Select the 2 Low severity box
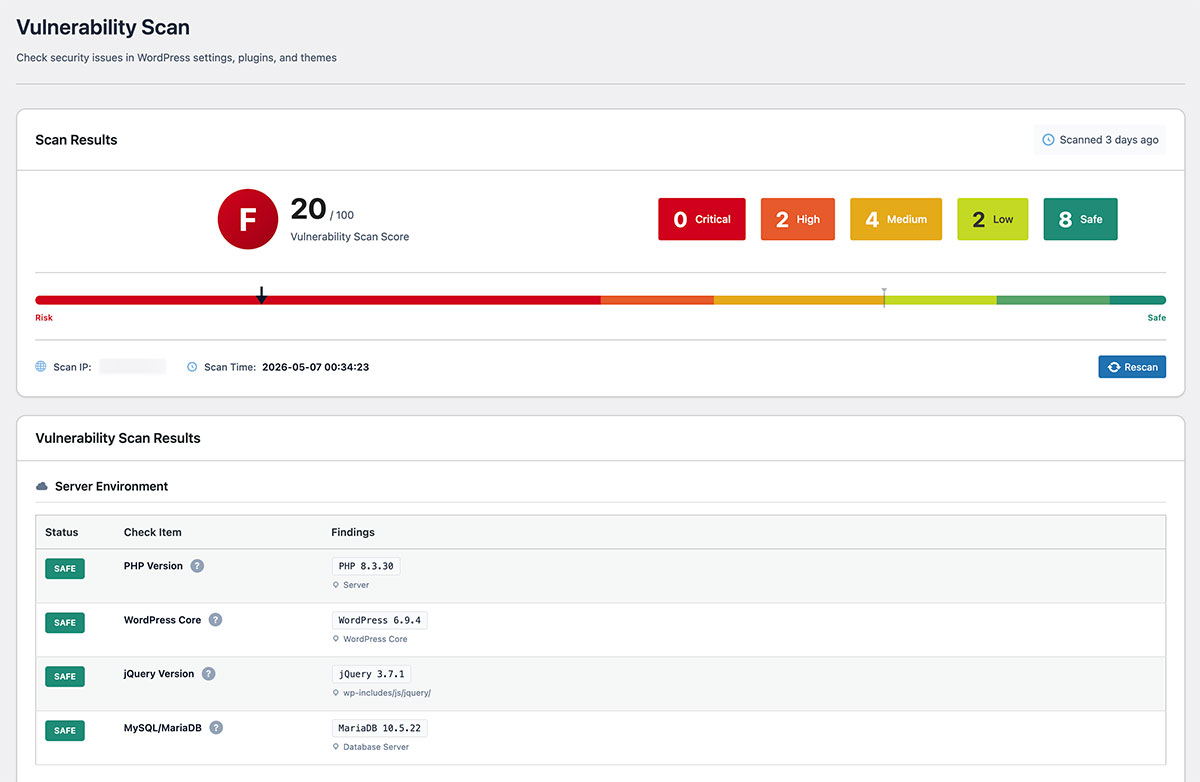 (x=992, y=219)
